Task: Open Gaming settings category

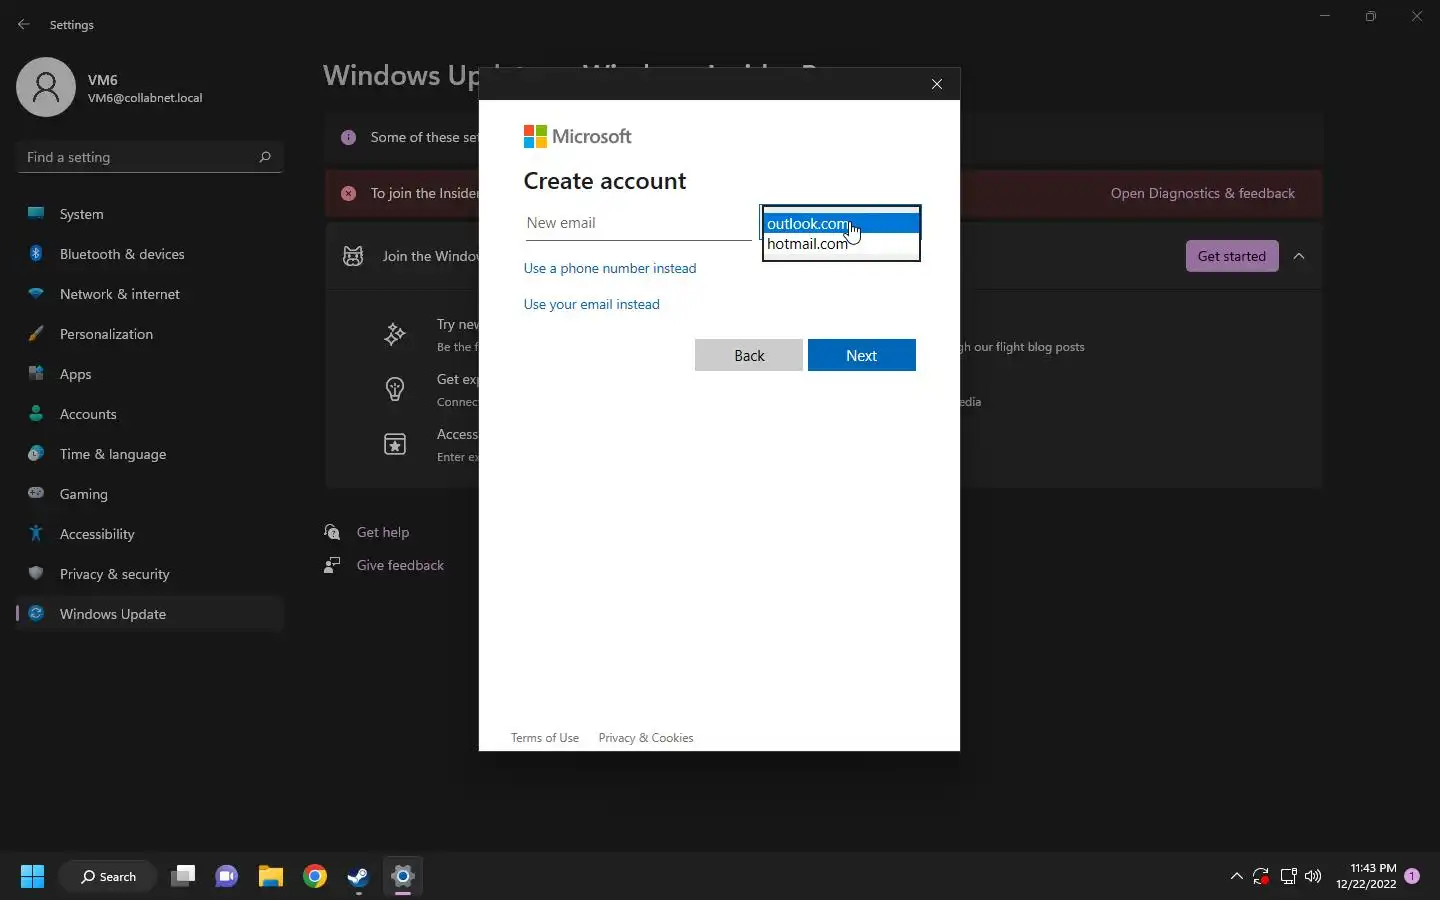Action: point(150,494)
